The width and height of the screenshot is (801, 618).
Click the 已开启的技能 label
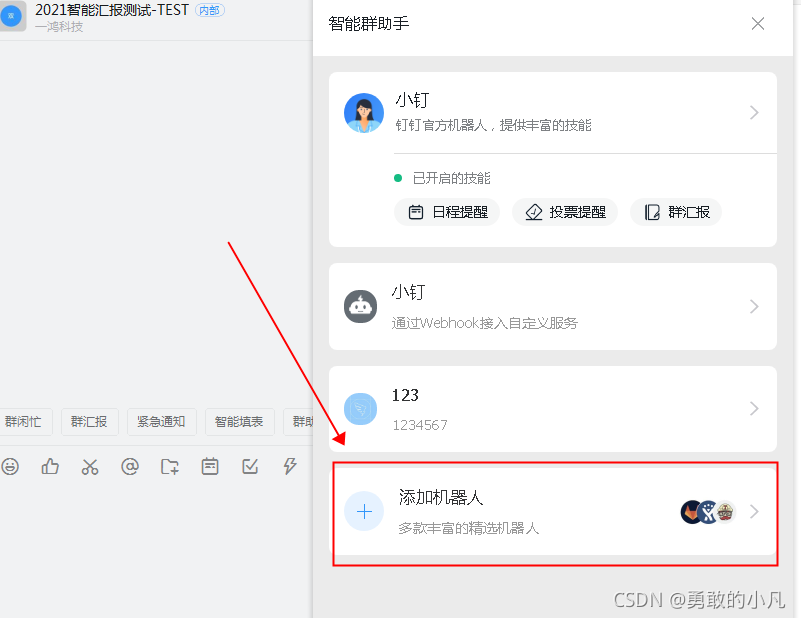point(452,178)
